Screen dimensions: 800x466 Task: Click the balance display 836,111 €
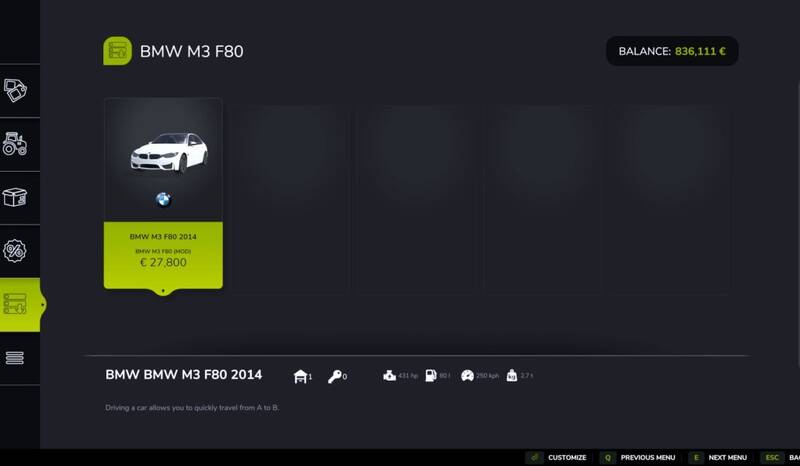coord(672,51)
